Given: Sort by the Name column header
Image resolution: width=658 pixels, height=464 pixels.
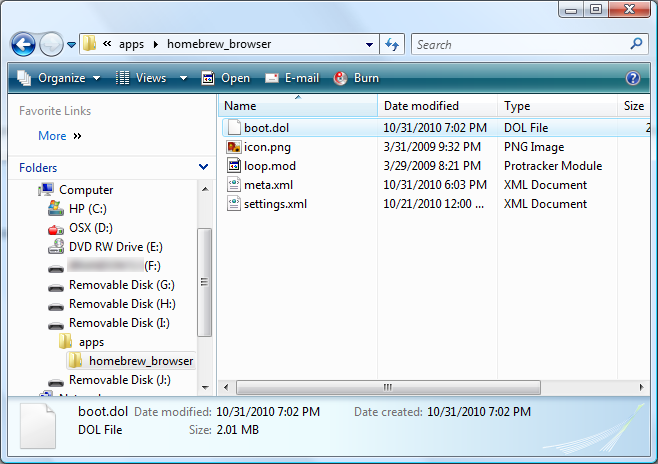Looking at the screenshot, I should click(298, 106).
